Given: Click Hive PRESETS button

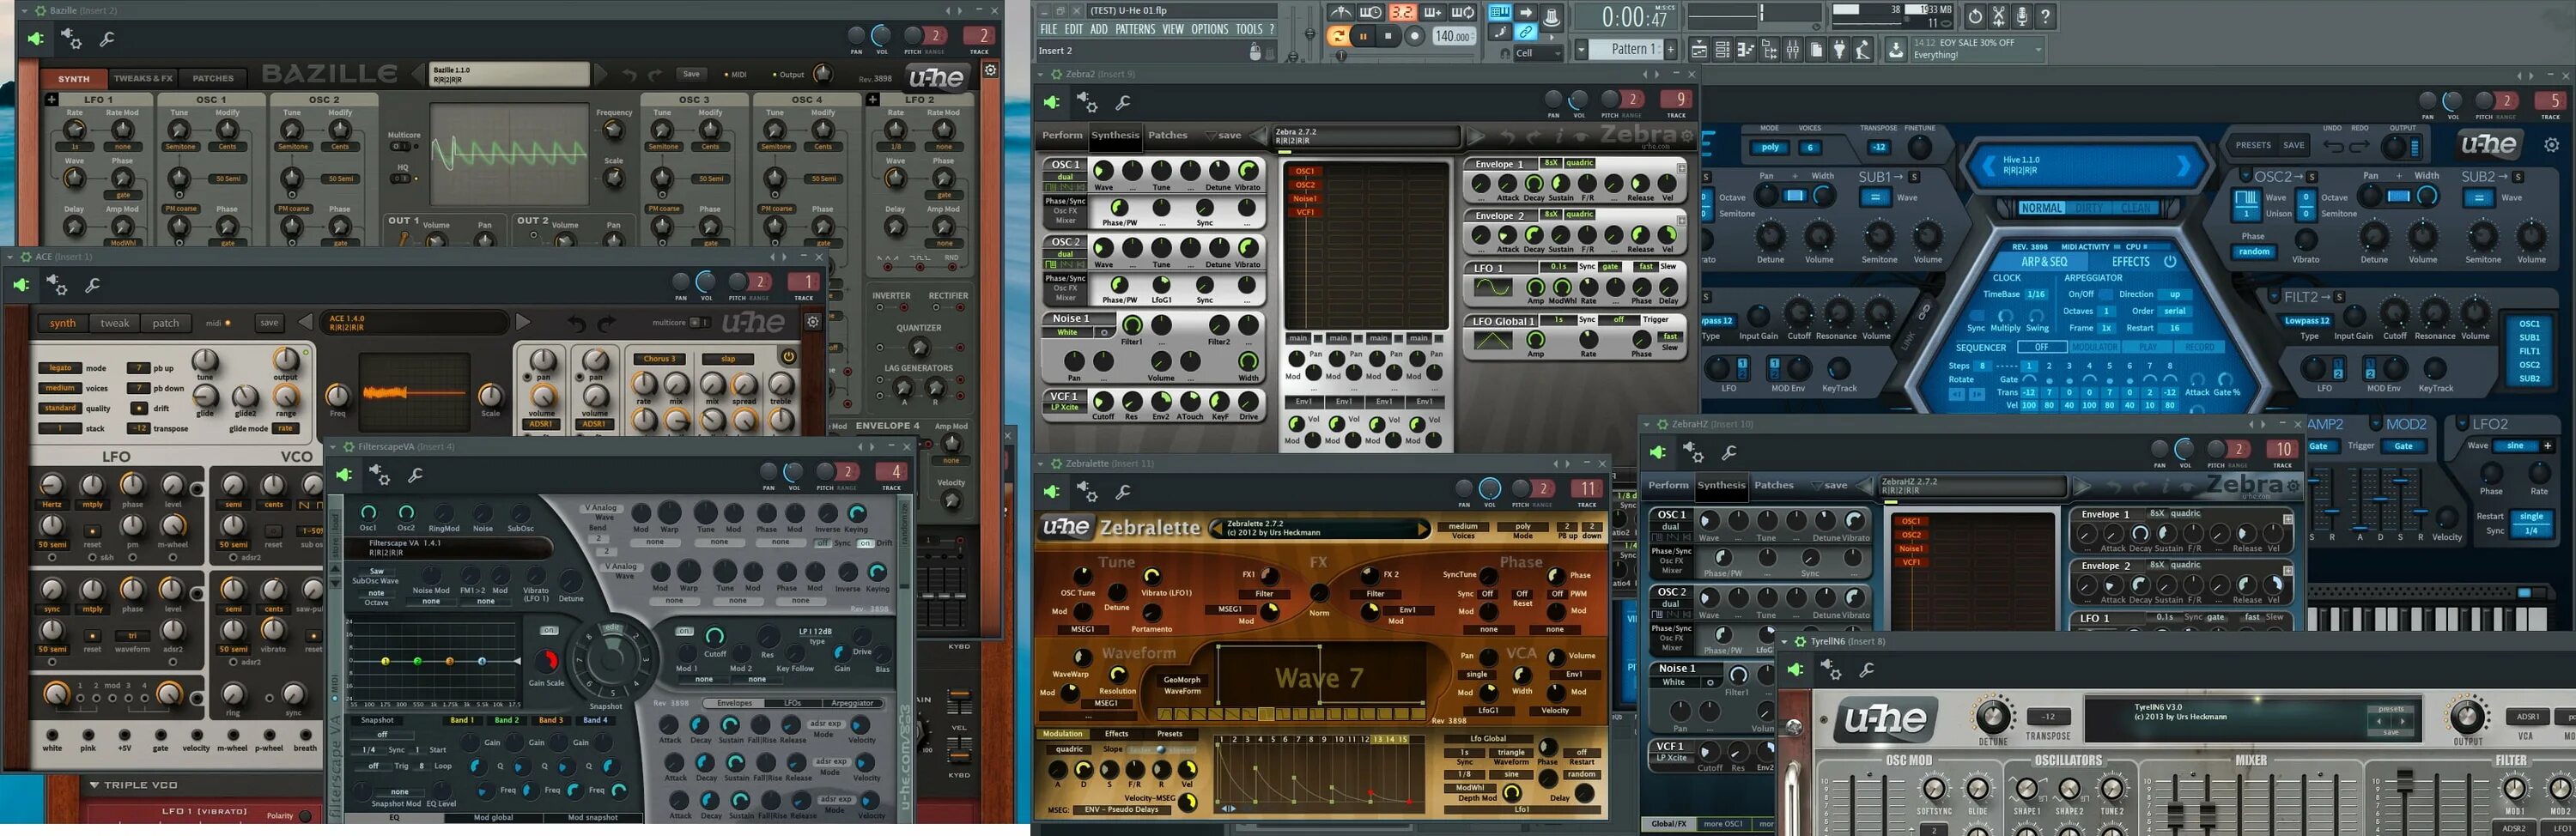Looking at the screenshot, I should [x=2254, y=146].
